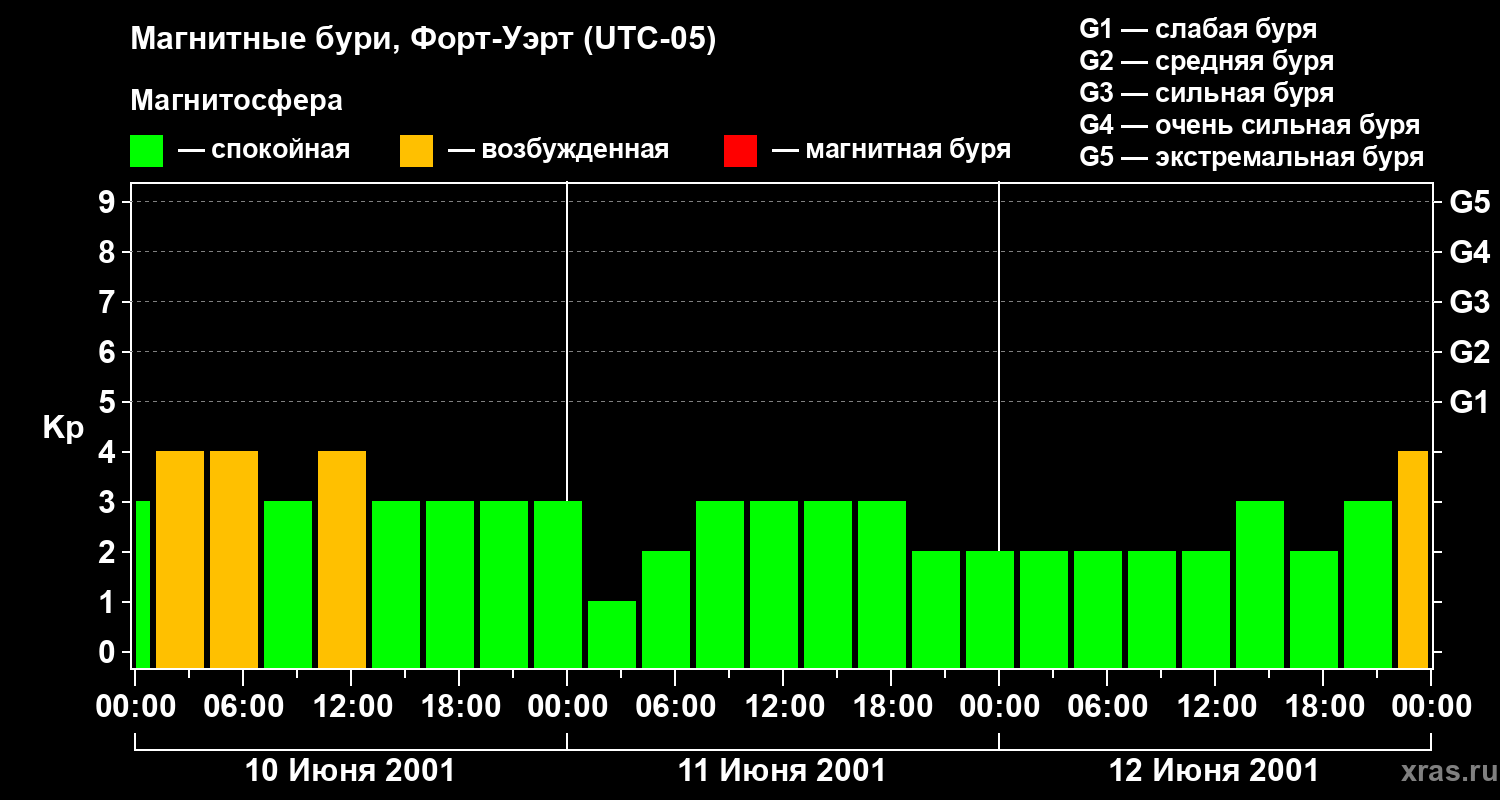This screenshot has height=800, width=1500.
Task: Click the '06:00' time label of 10 June
Action: (244, 706)
